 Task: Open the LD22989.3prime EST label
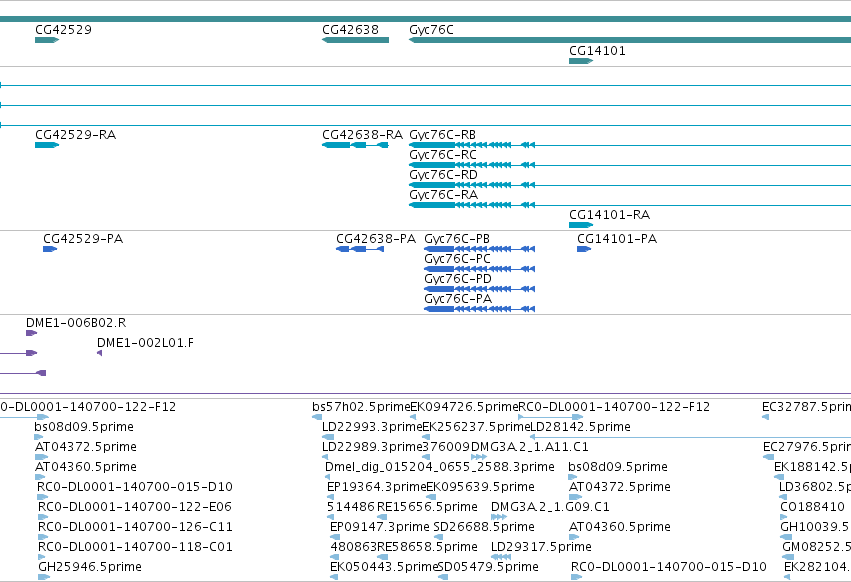[x=372, y=447]
